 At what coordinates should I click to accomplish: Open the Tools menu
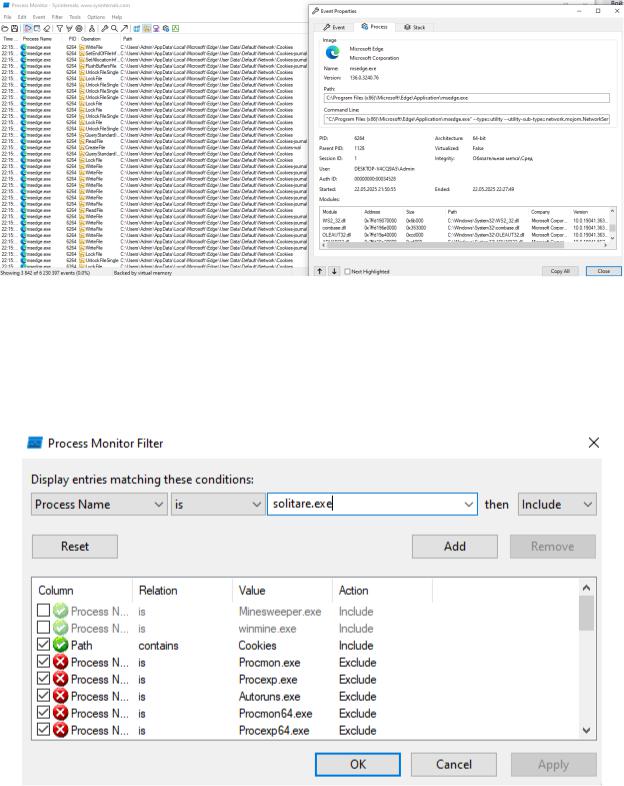pos(75,17)
